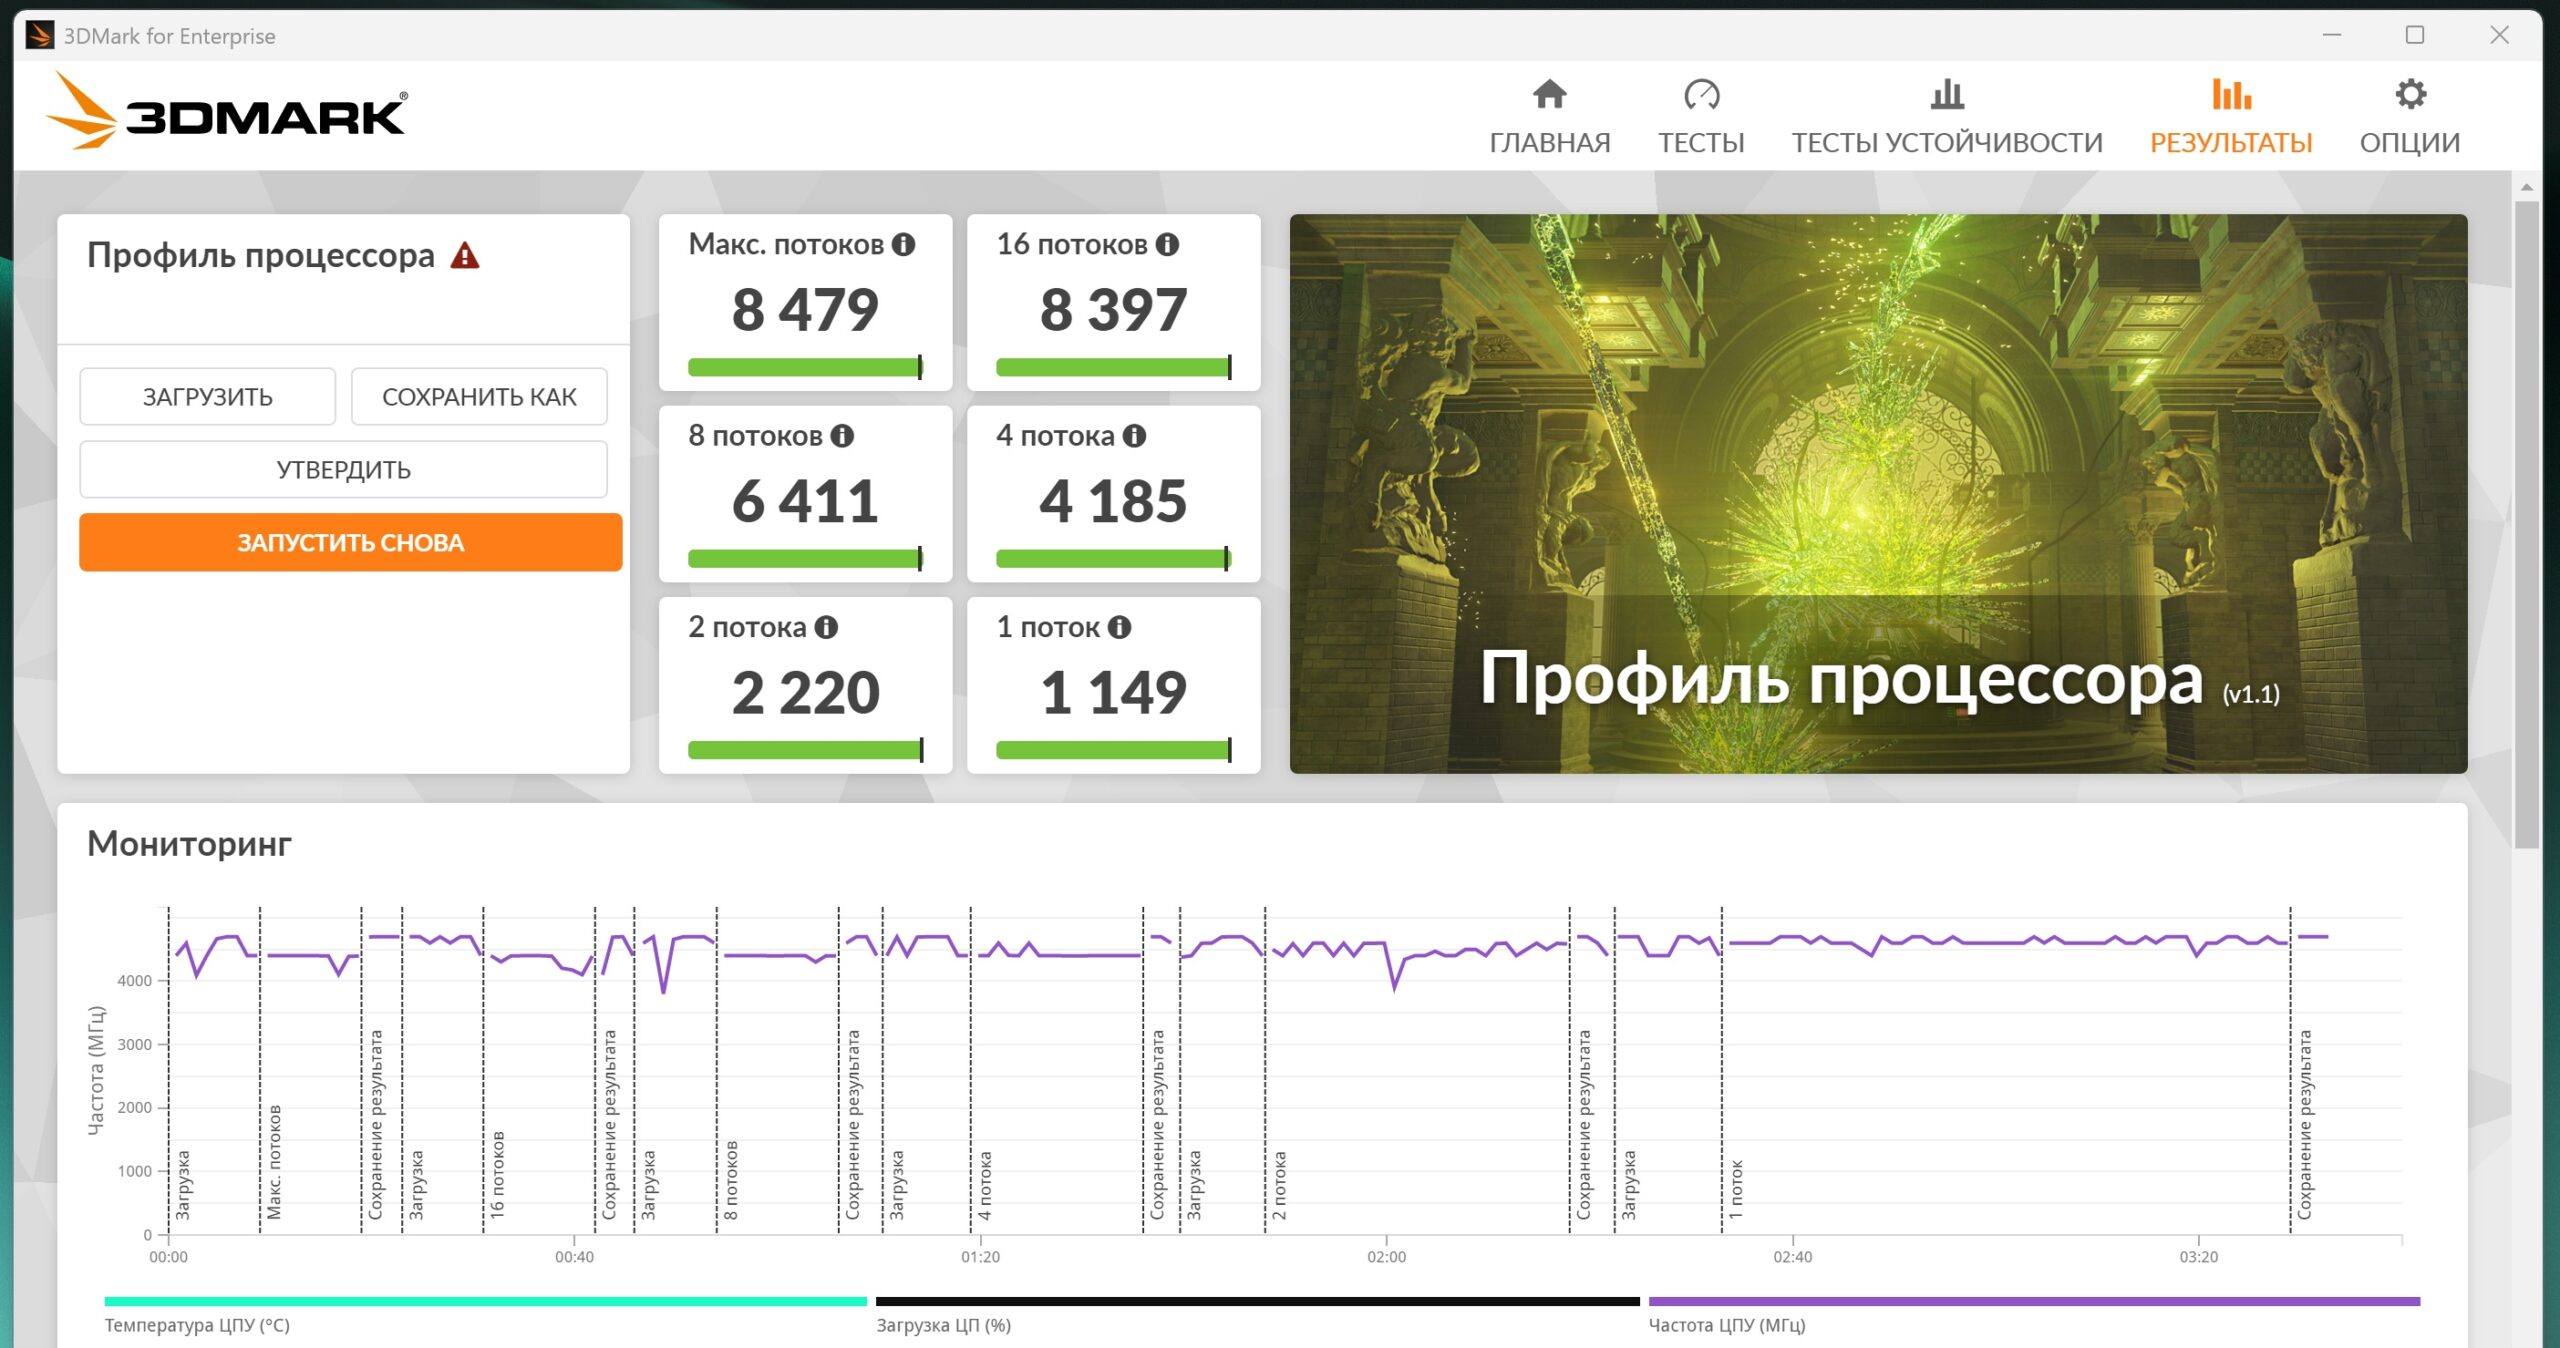Click the home icon above ГЛАВНАЯ
The width and height of the screenshot is (2560, 1348).
tap(1549, 95)
